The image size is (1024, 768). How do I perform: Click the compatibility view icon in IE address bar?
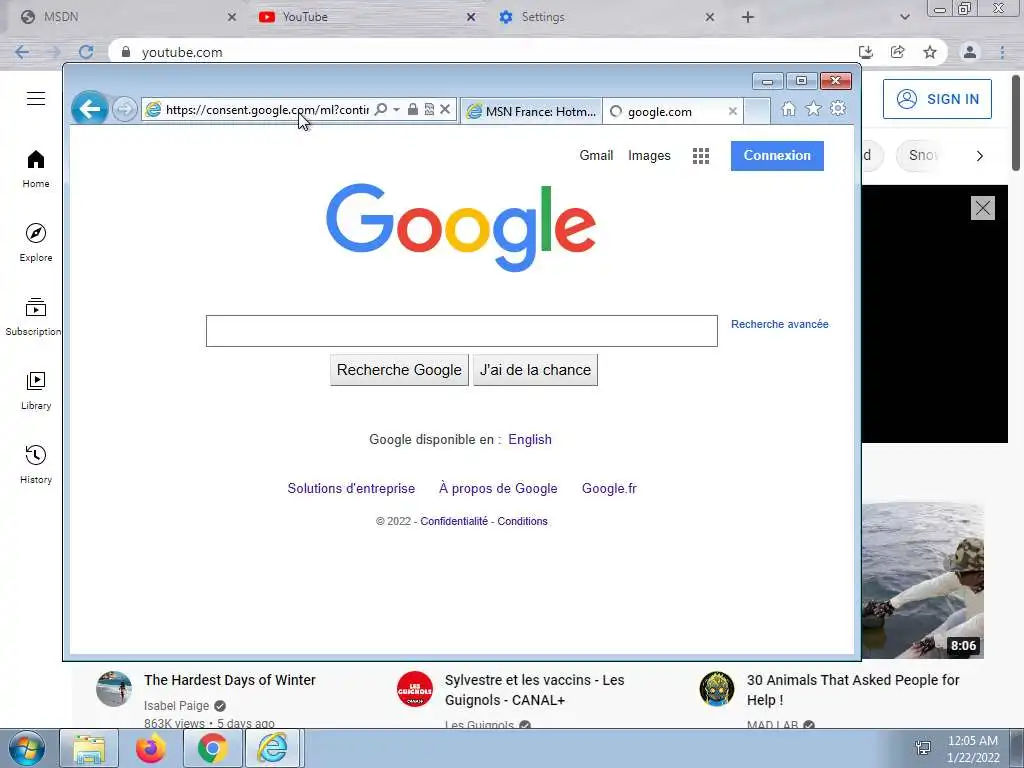pyautogui.click(x=429, y=109)
